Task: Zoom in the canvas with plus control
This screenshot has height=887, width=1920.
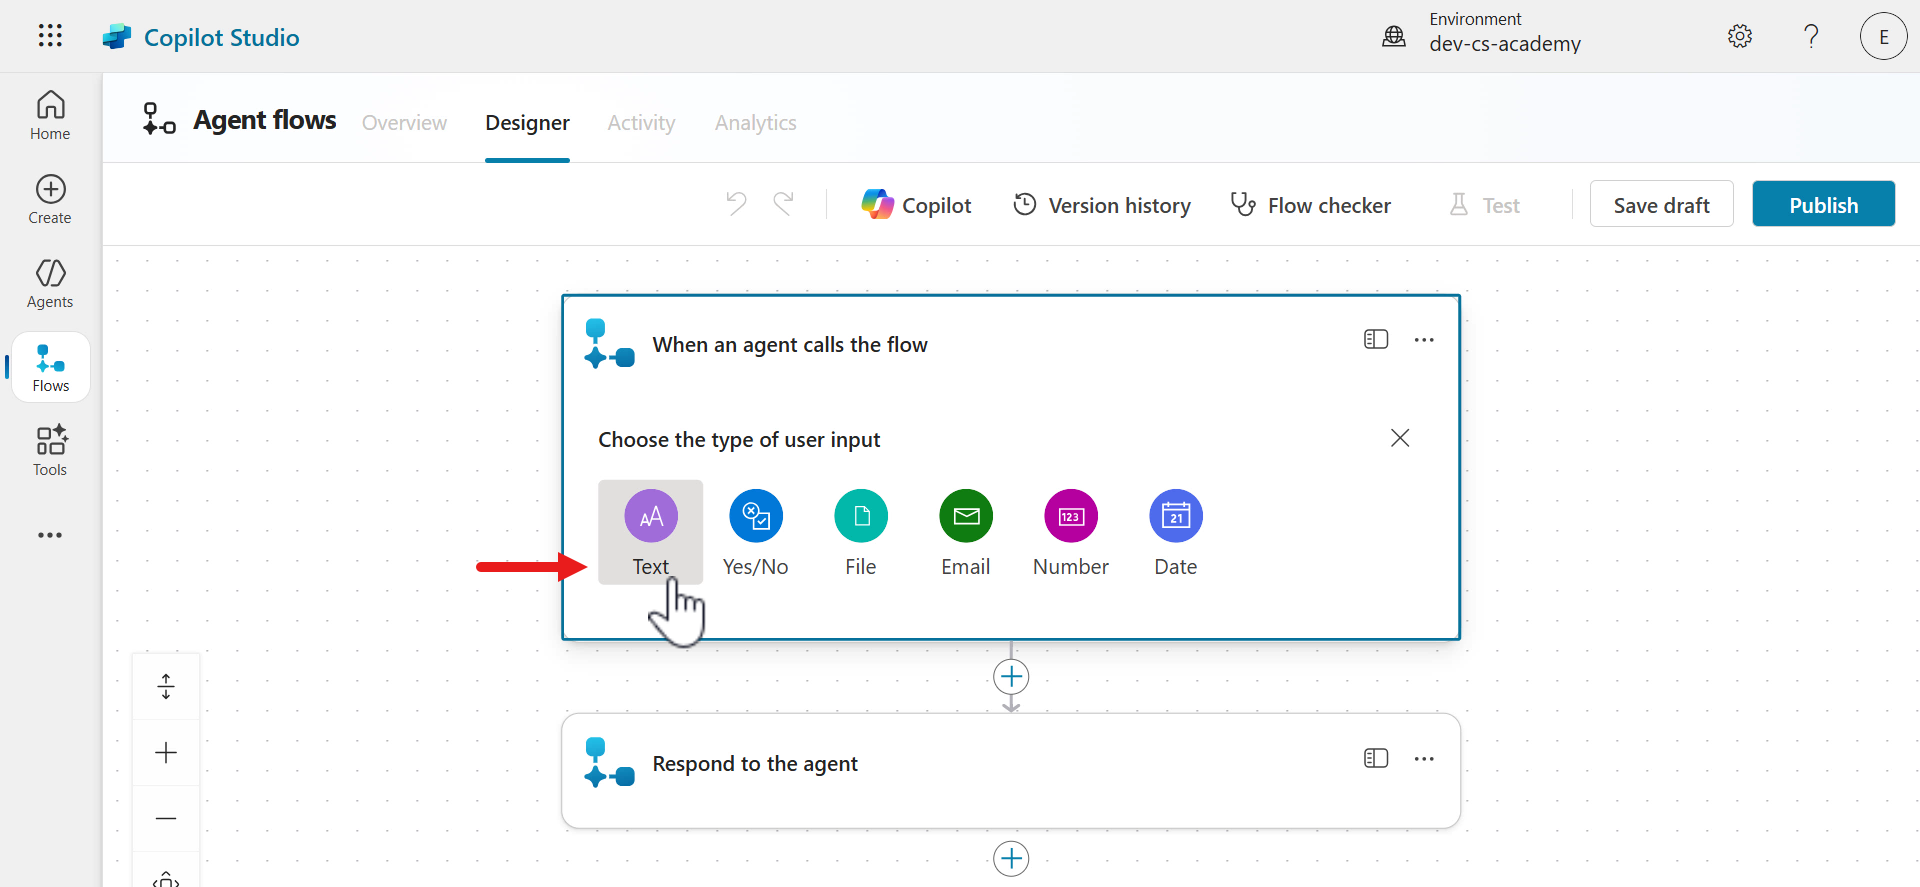Action: click(166, 753)
